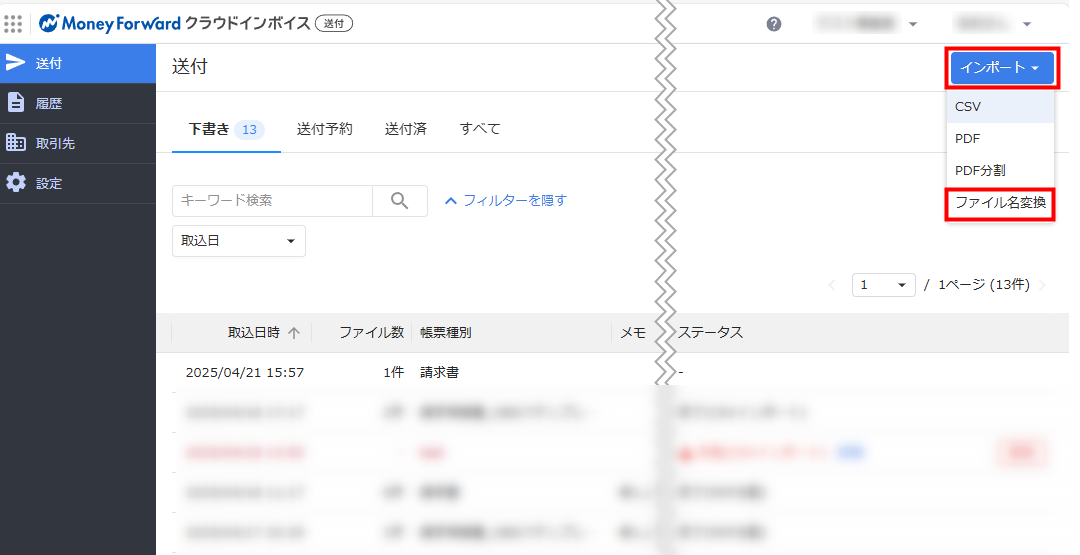Open the インポート dropdown button
This screenshot has width=1080, height=555.
[x=1002, y=67]
